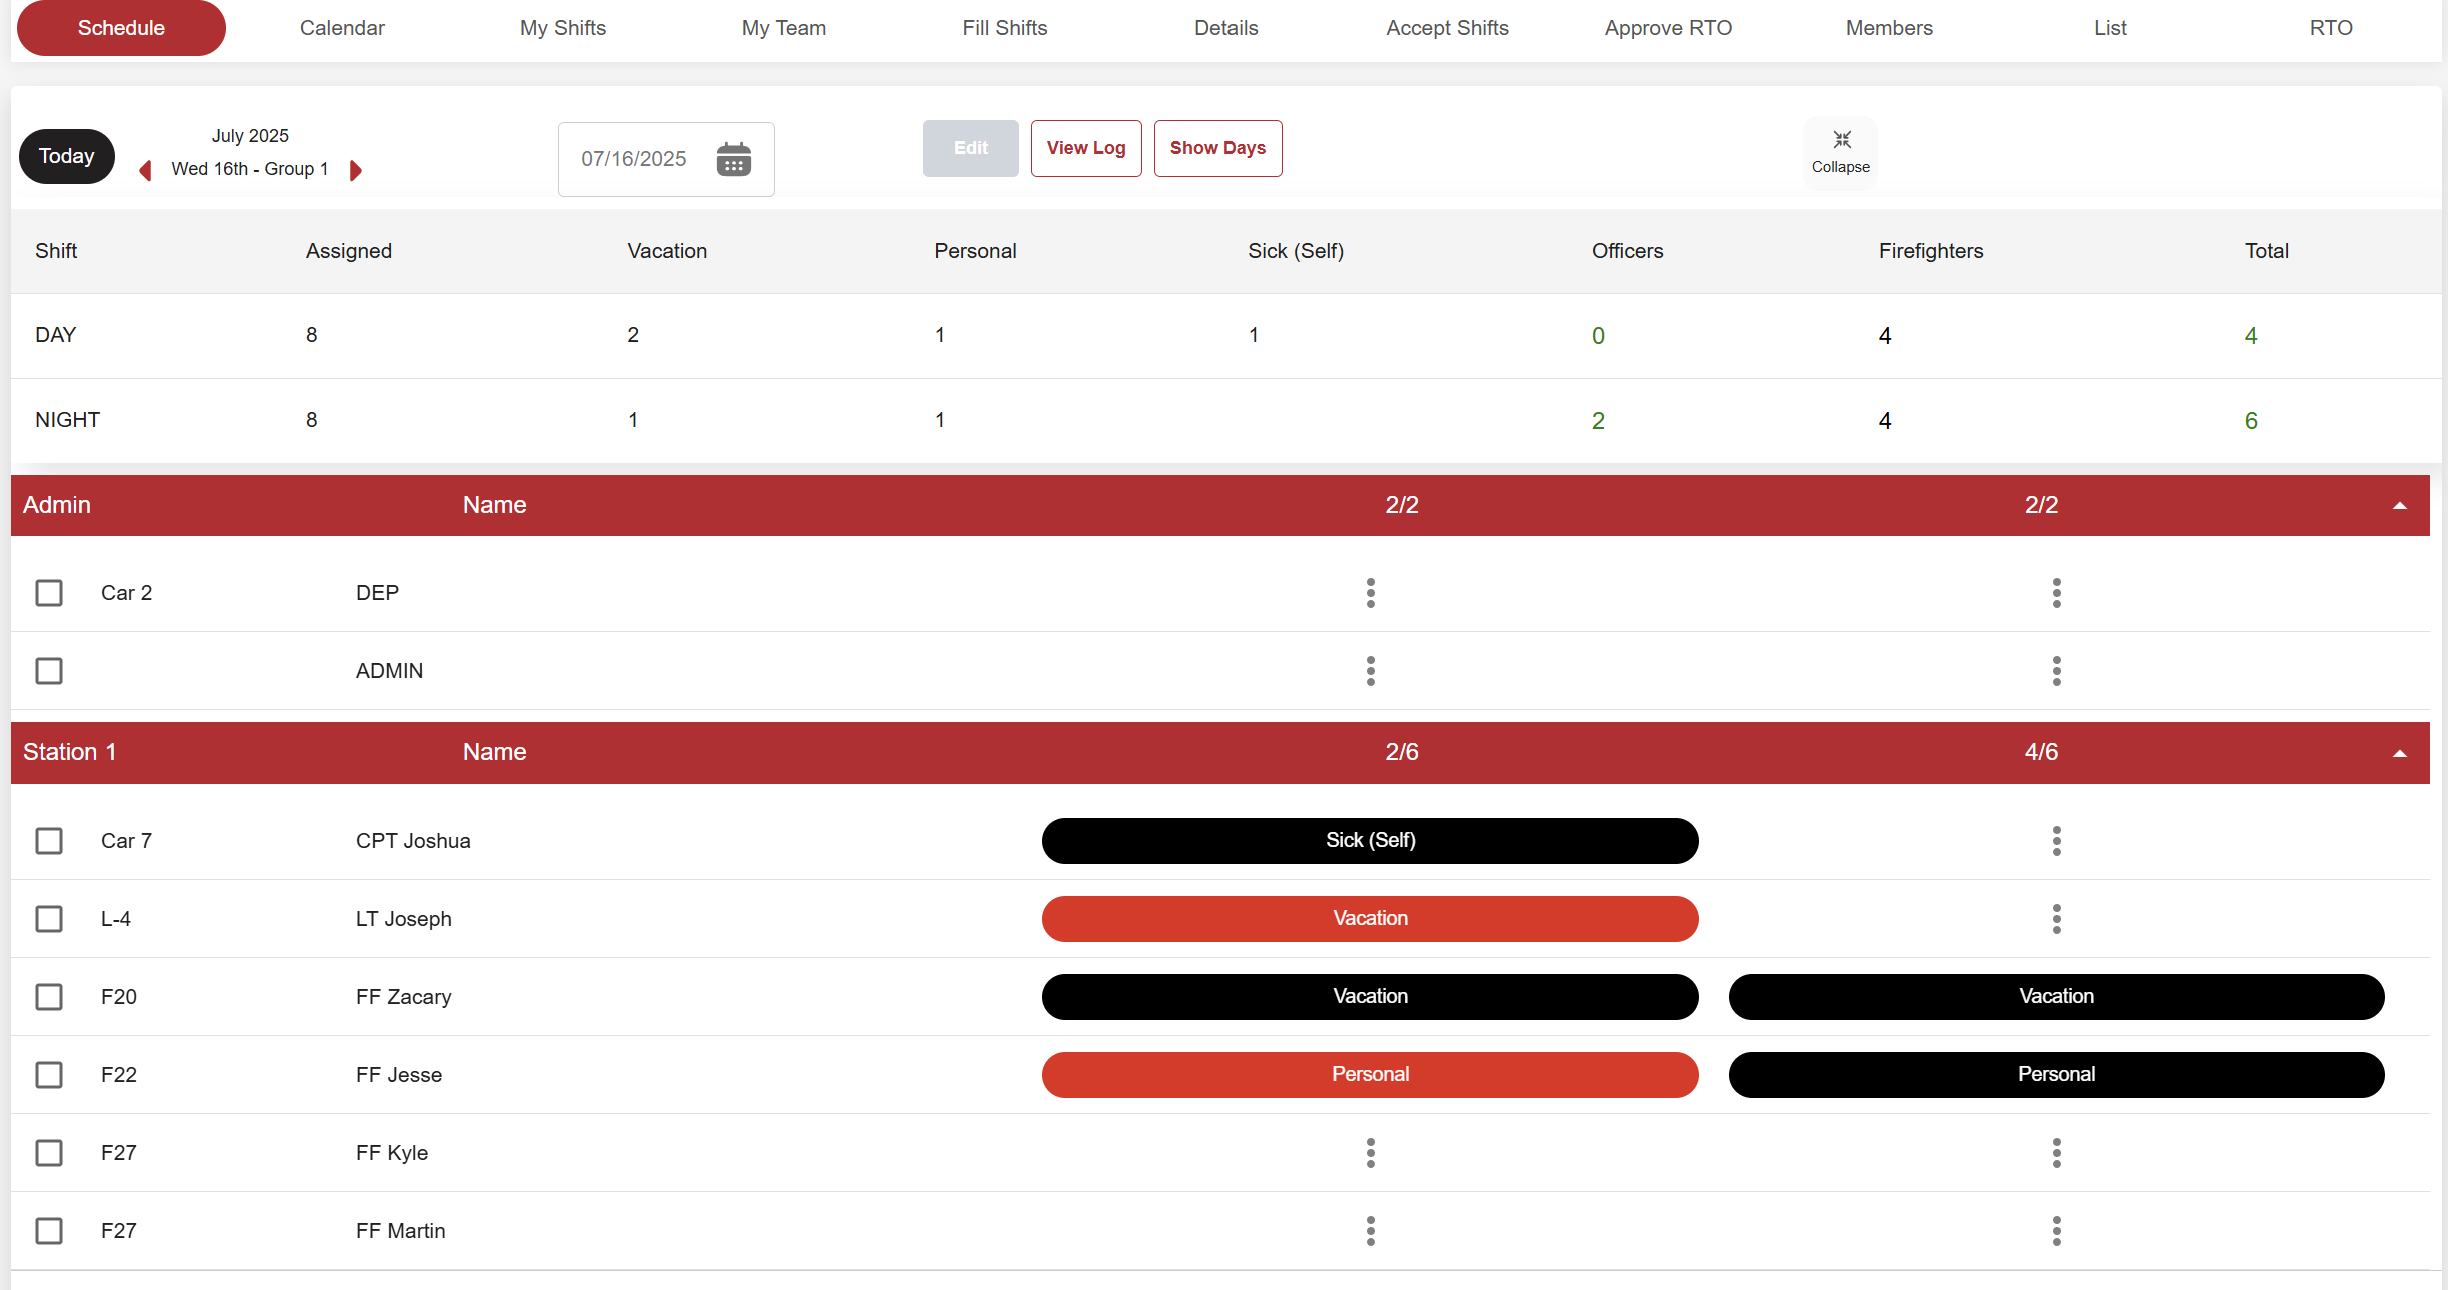The width and height of the screenshot is (2448, 1290).
Task: Open day-shift options menu for FF Kyle
Action: point(1370,1153)
